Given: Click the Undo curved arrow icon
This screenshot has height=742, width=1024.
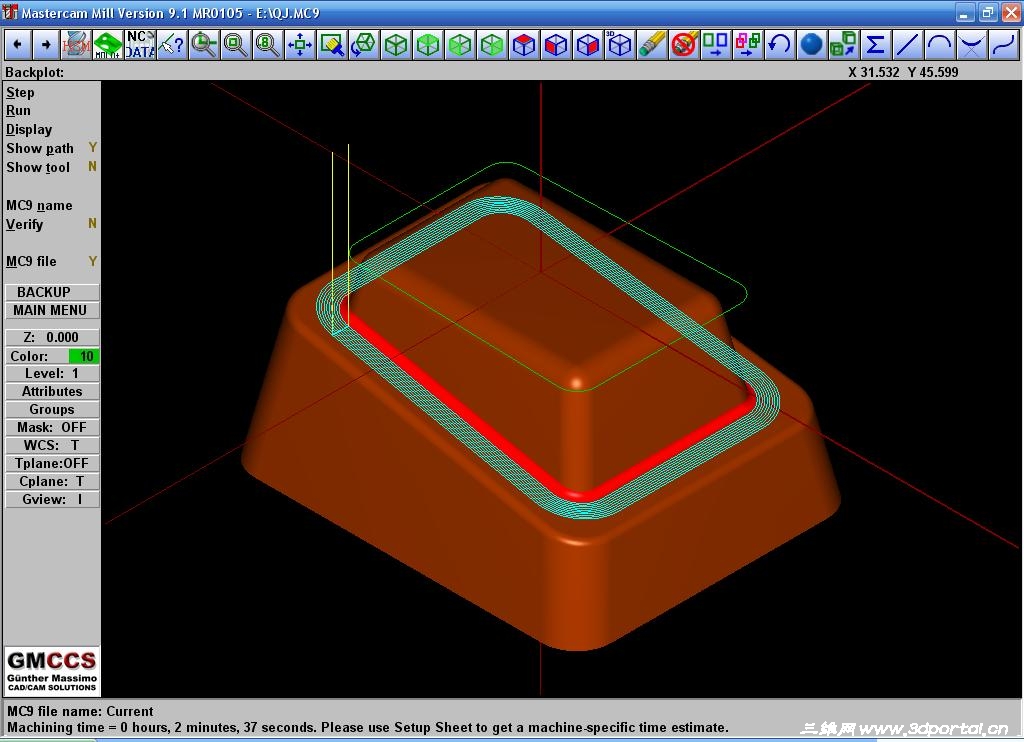Looking at the screenshot, I should 780,44.
